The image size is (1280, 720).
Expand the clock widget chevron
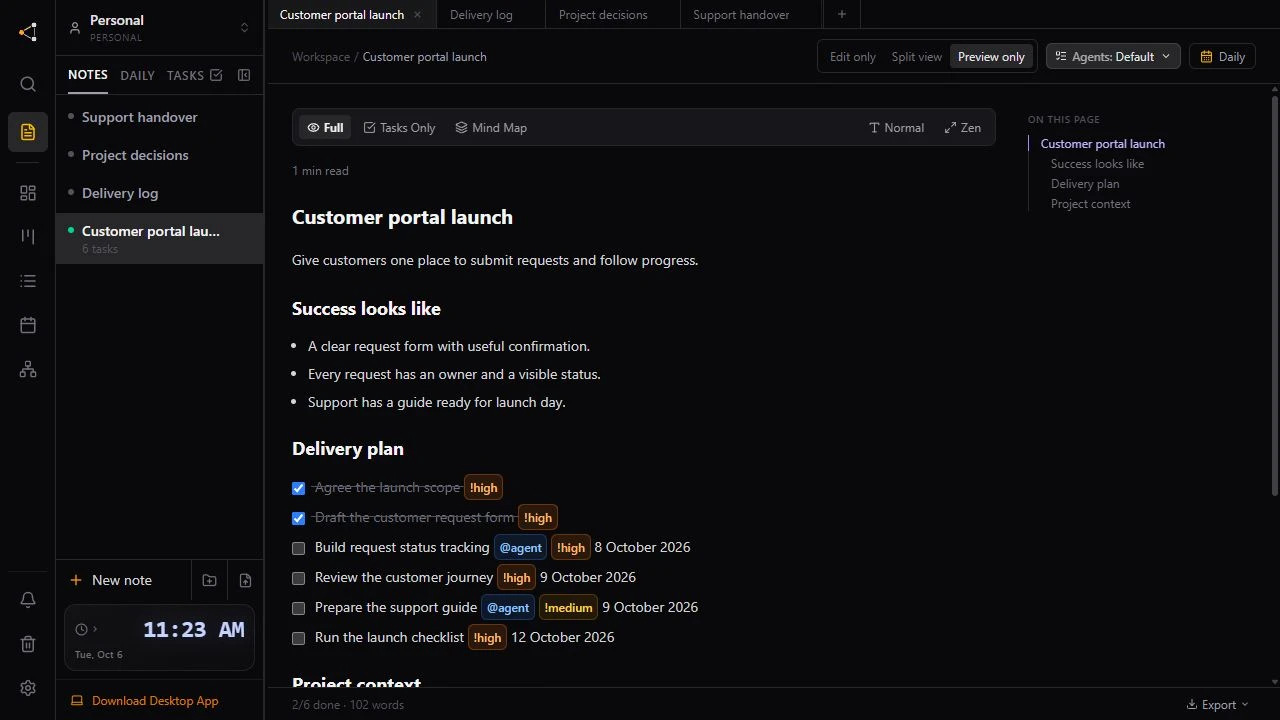pos(95,629)
